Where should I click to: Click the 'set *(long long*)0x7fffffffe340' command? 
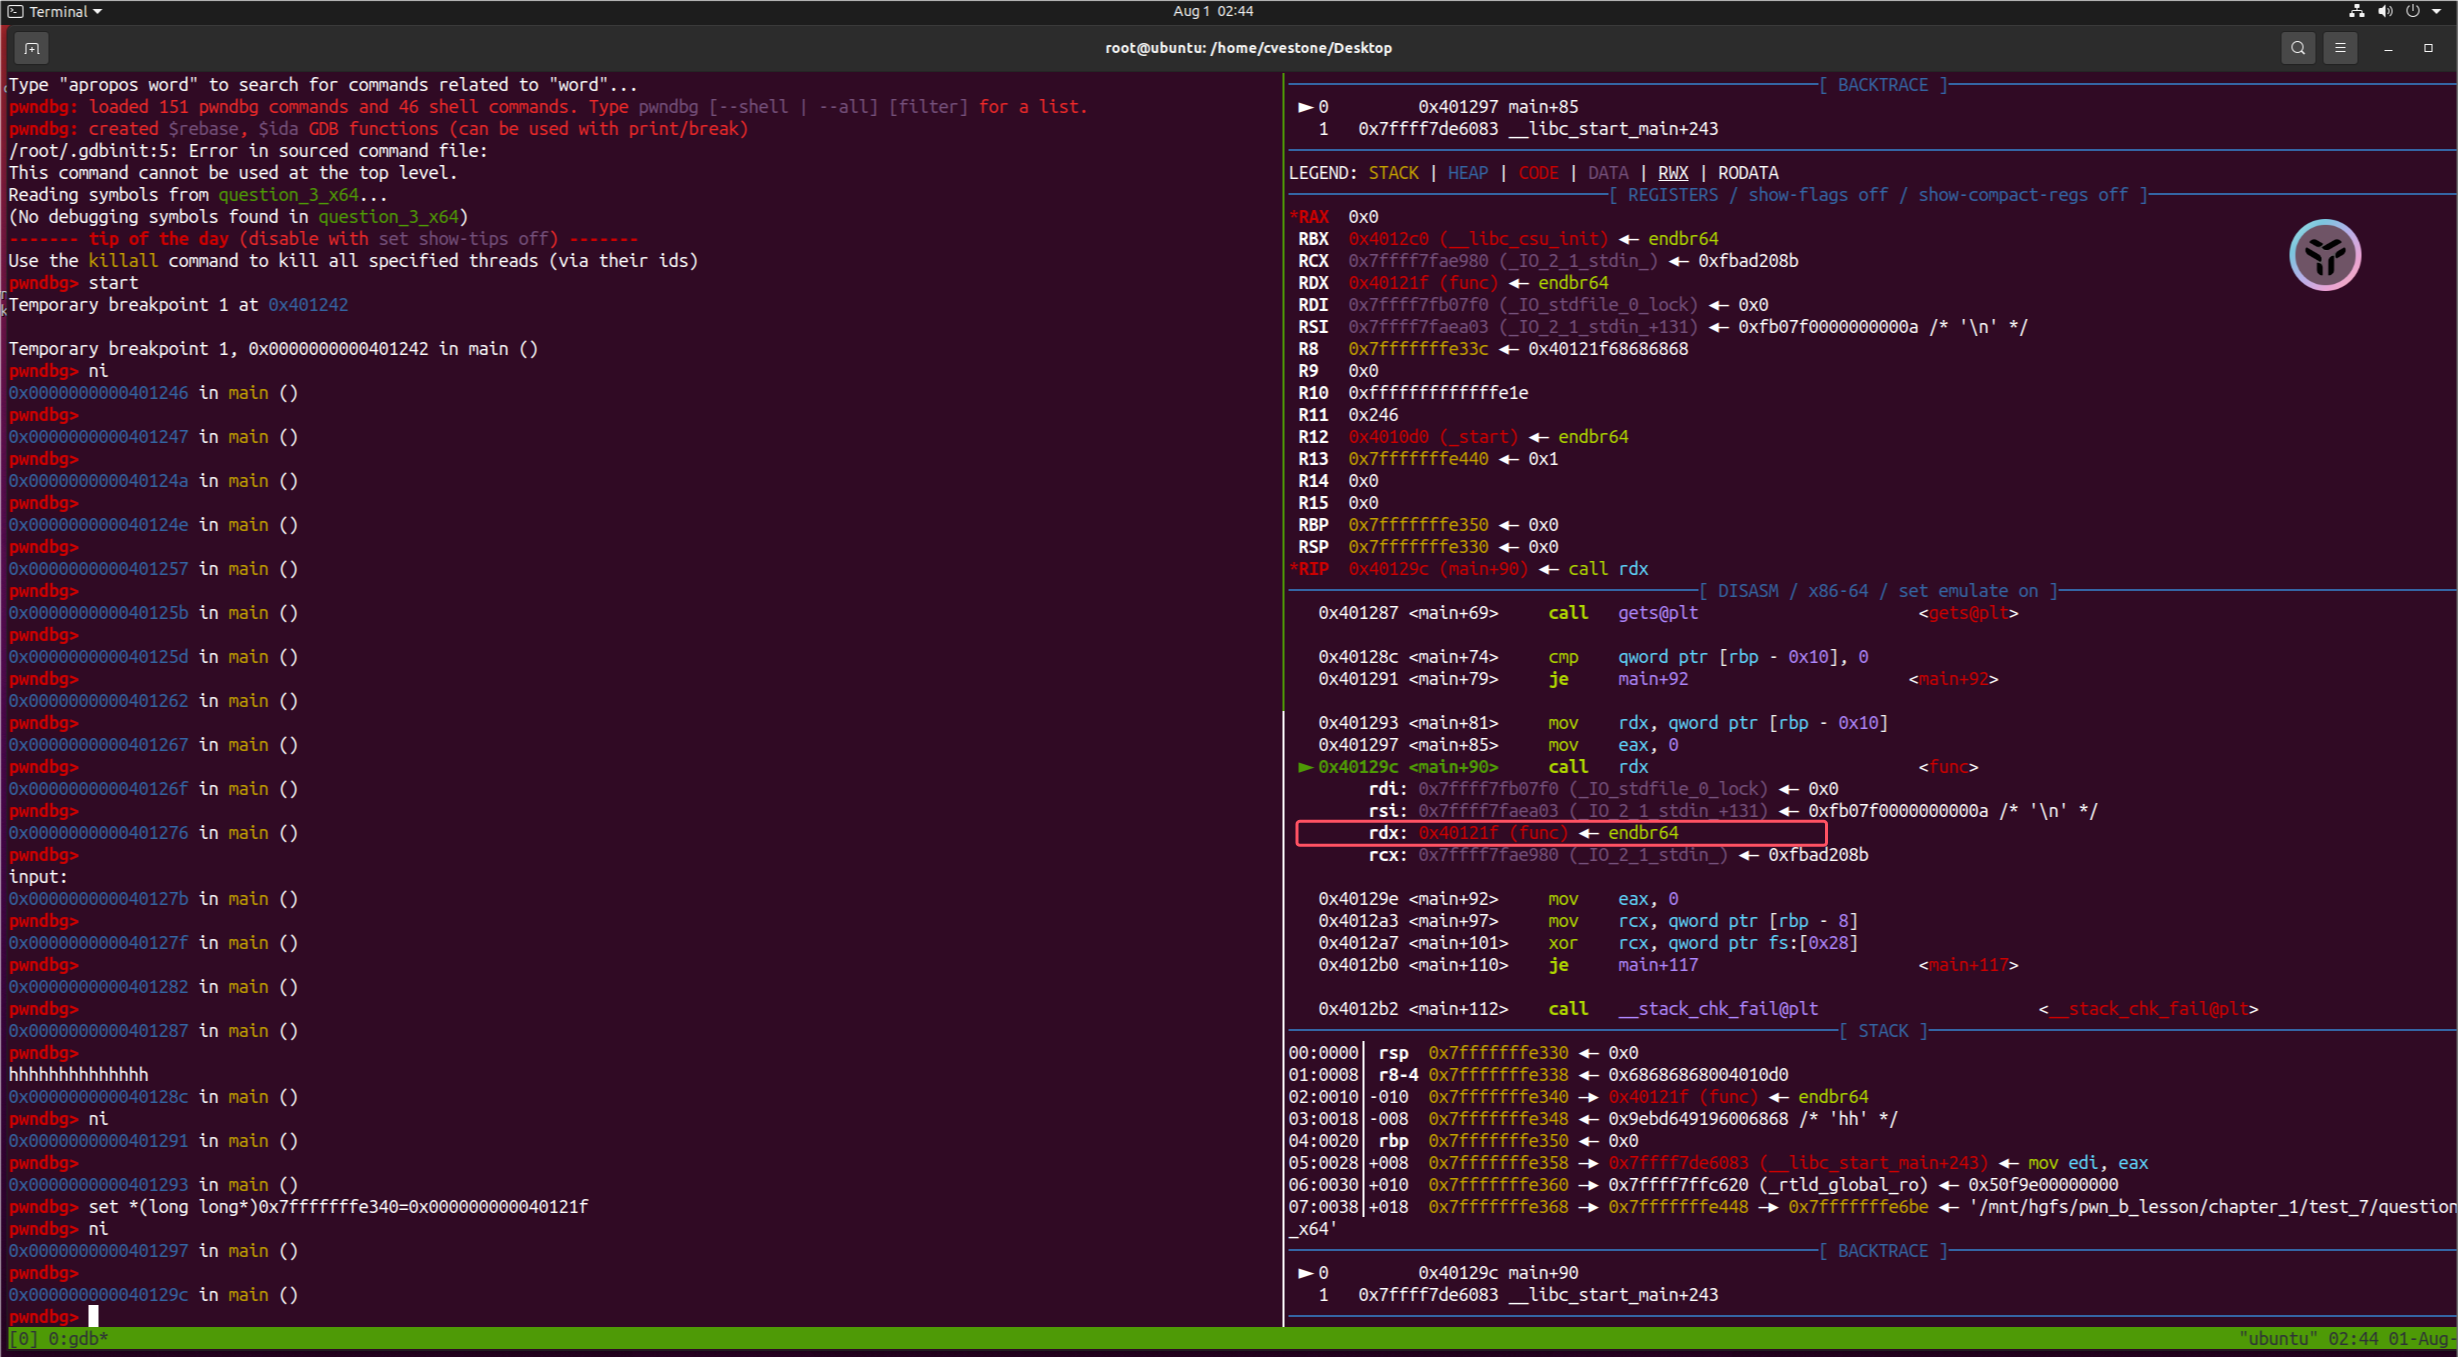(x=338, y=1207)
